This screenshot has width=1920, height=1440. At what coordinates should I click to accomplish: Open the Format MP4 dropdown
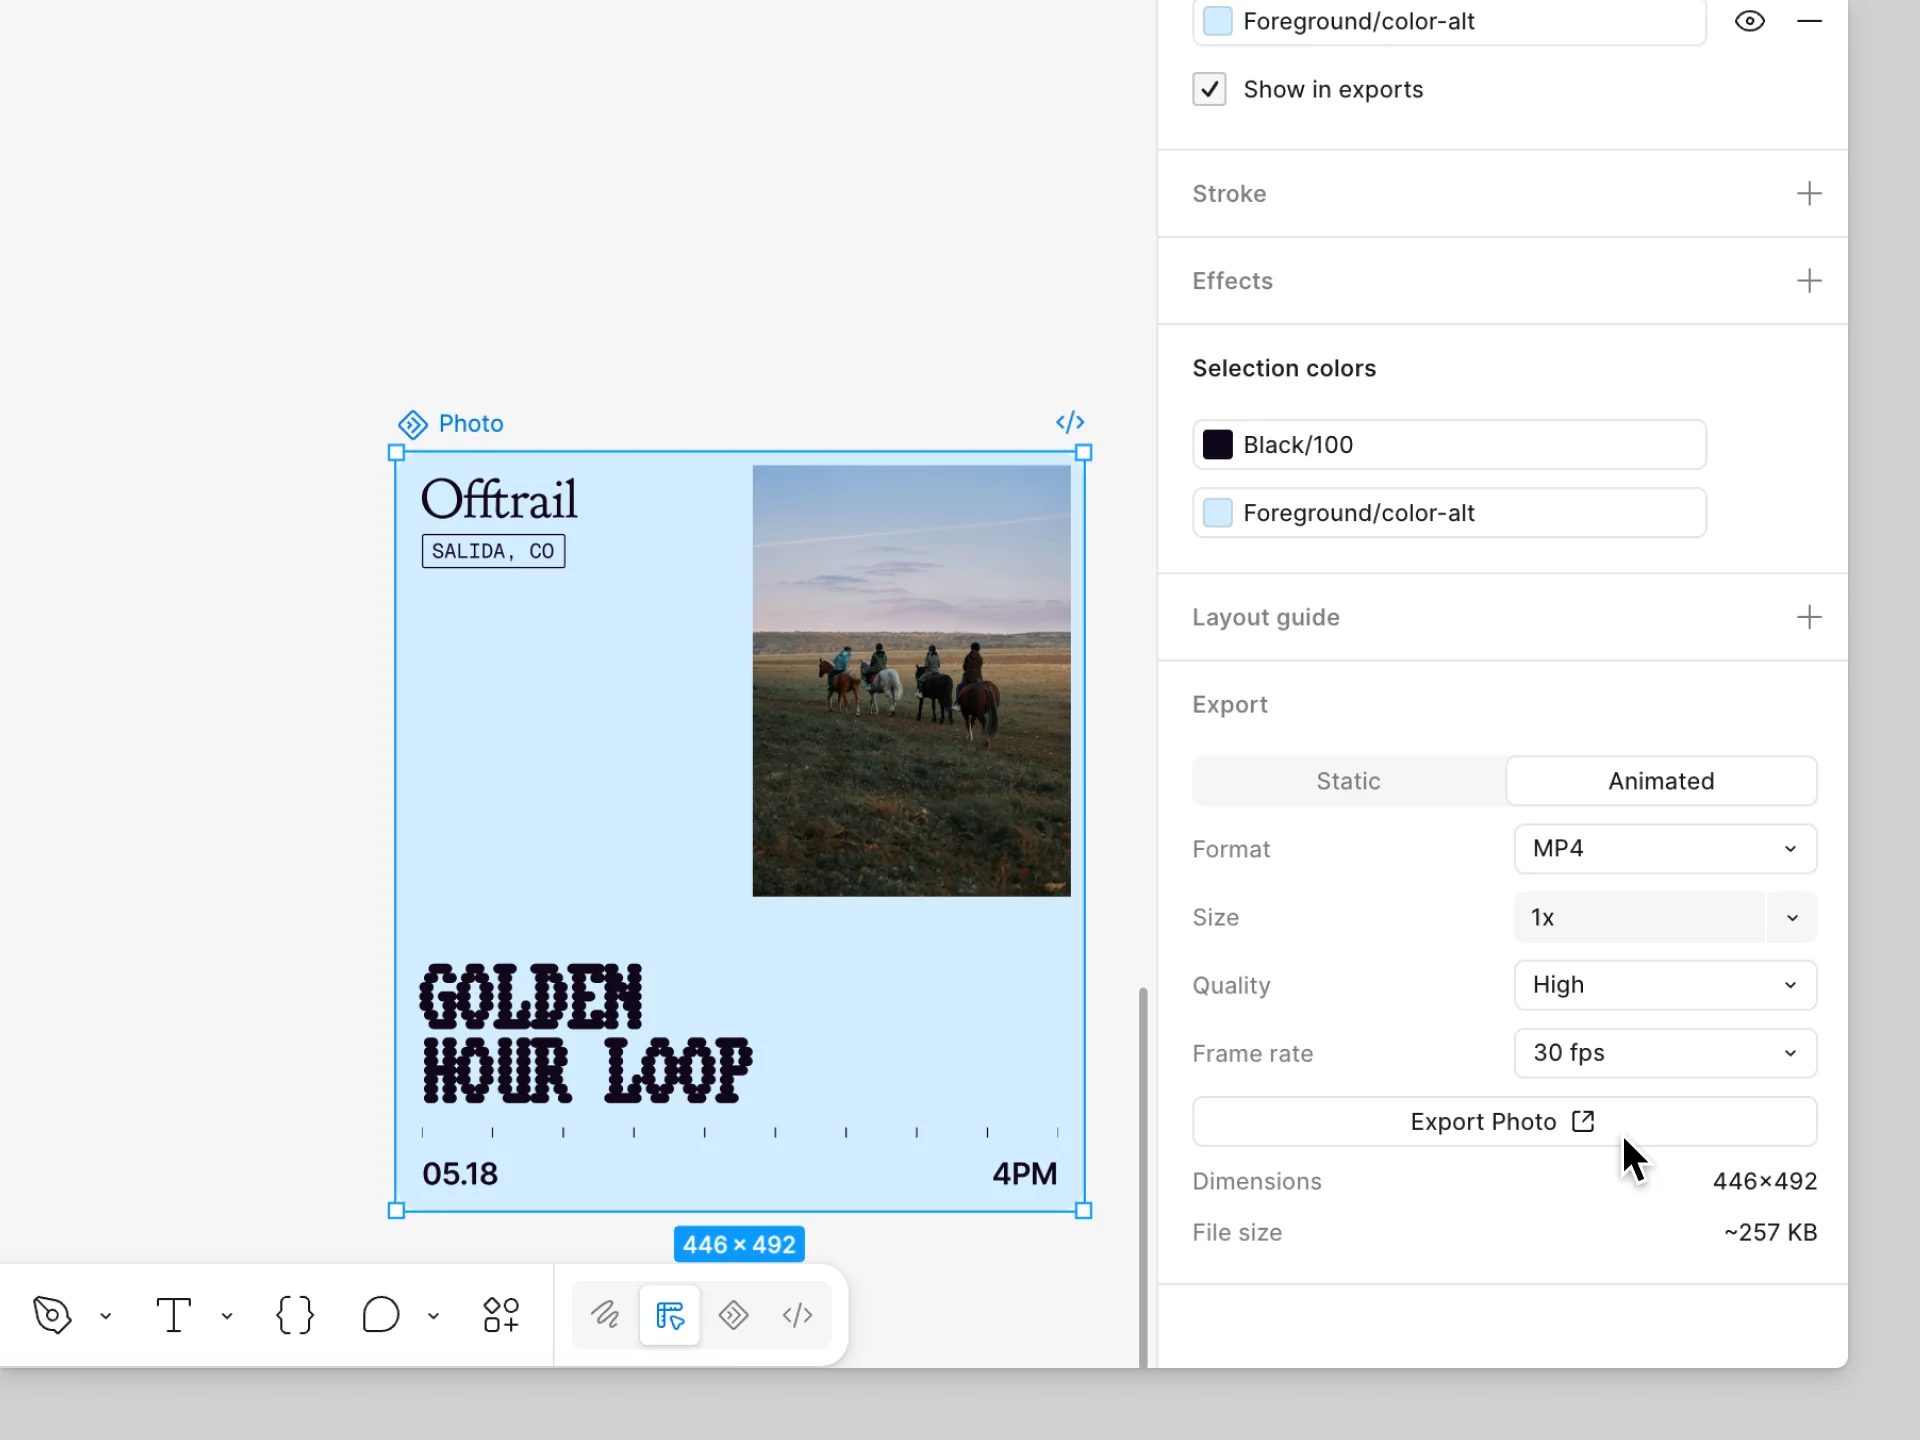point(1665,848)
